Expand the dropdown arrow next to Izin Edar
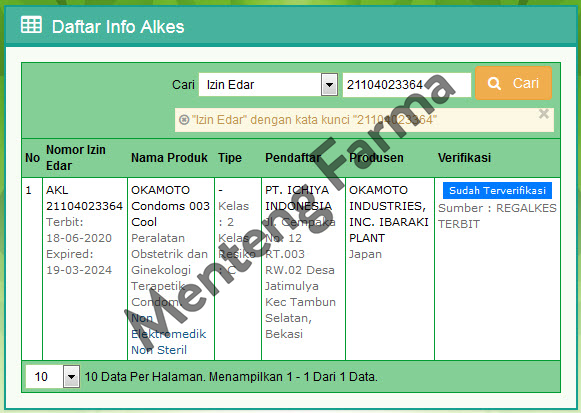The height and width of the screenshot is (413, 581). (329, 85)
